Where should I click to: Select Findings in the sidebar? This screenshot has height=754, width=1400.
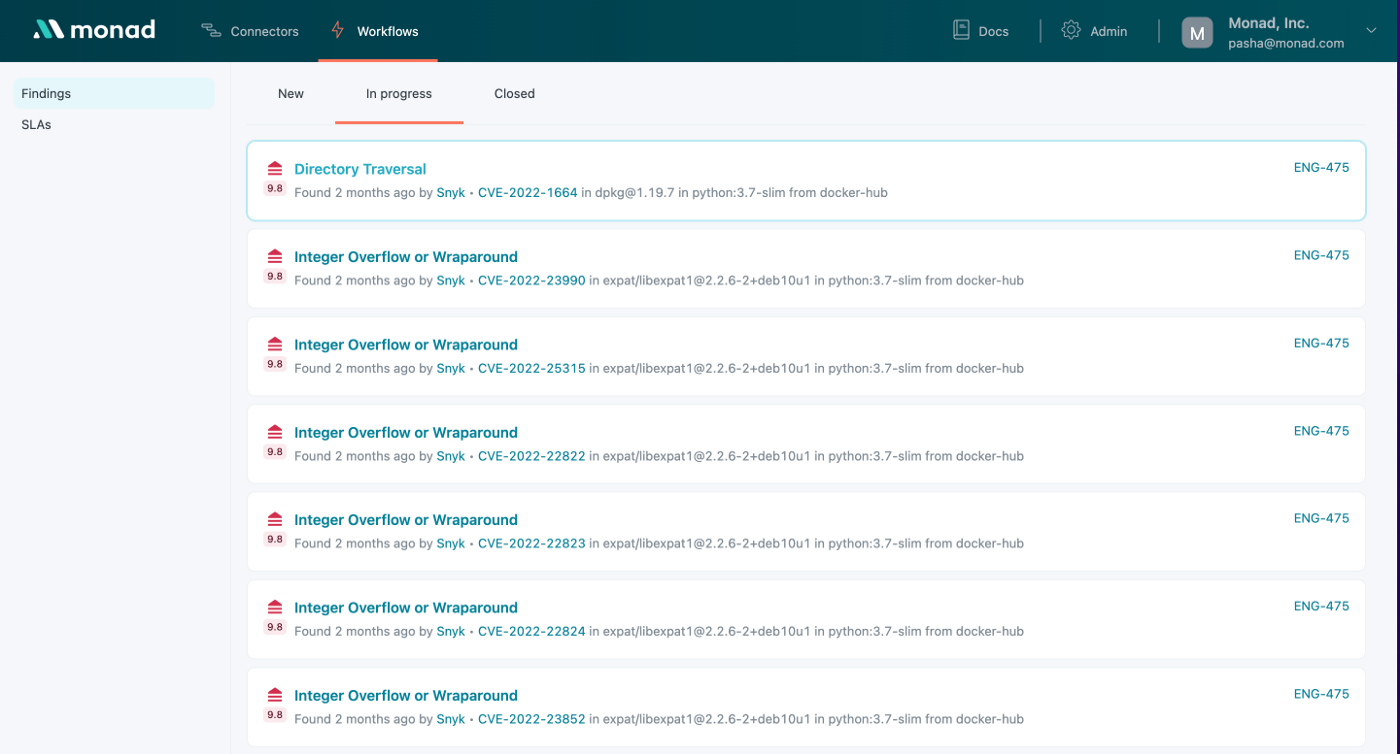point(46,93)
